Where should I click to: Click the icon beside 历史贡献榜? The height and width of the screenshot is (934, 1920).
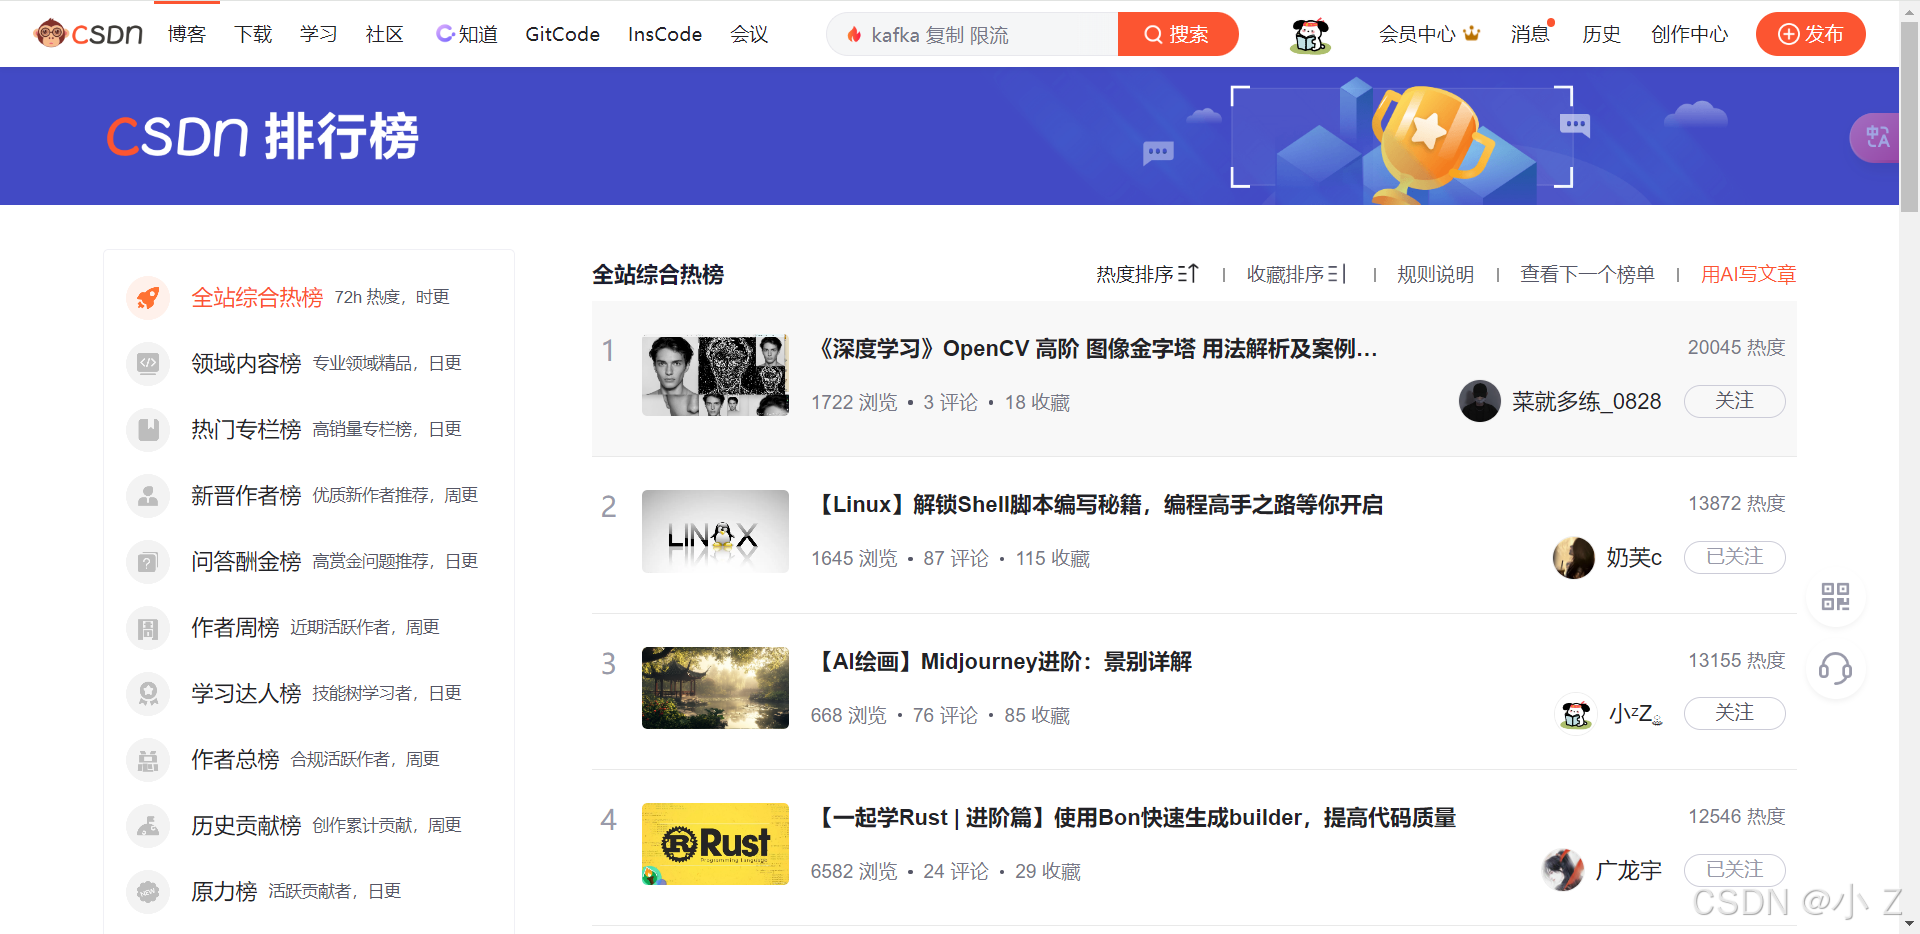(x=148, y=826)
